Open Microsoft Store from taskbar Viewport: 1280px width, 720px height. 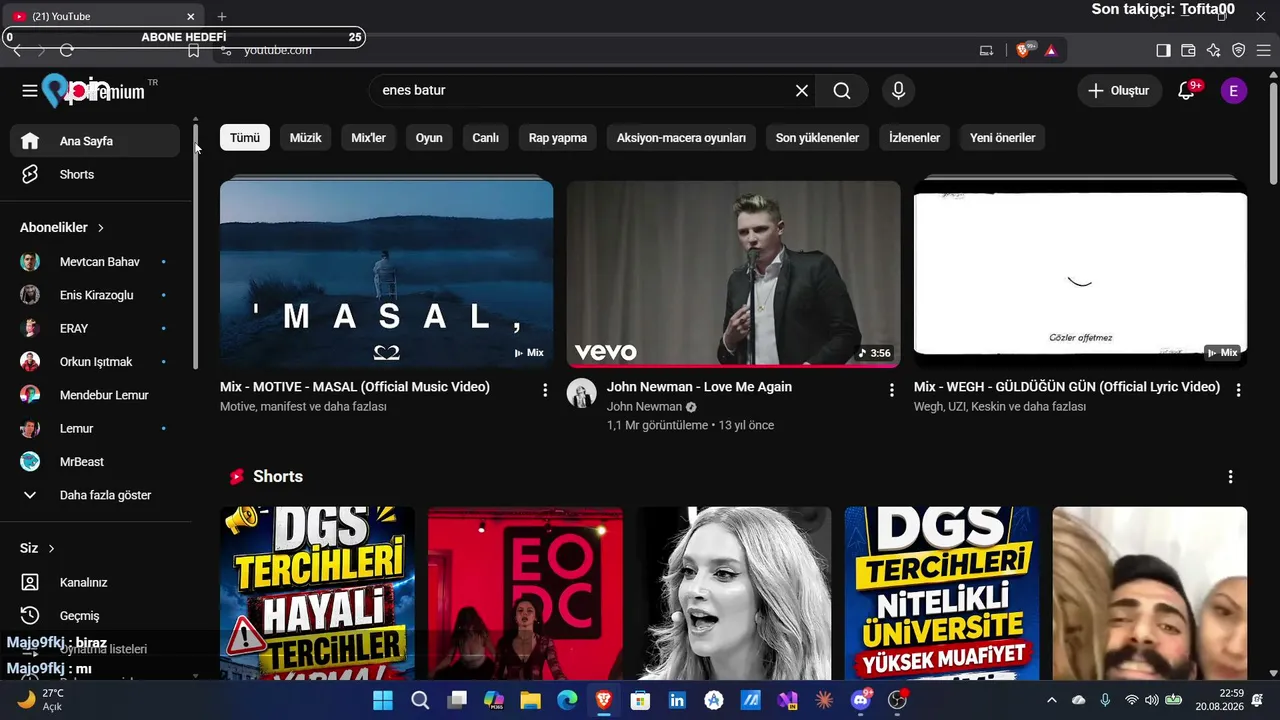click(640, 700)
